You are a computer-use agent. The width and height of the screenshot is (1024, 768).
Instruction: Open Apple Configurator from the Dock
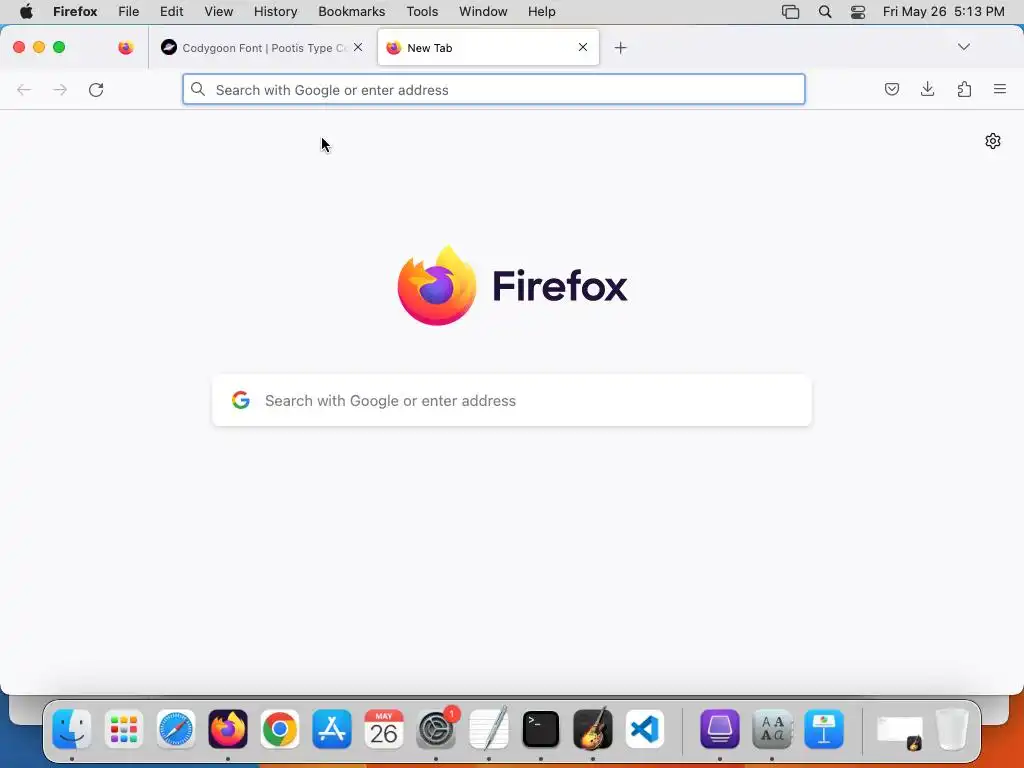click(x=720, y=729)
